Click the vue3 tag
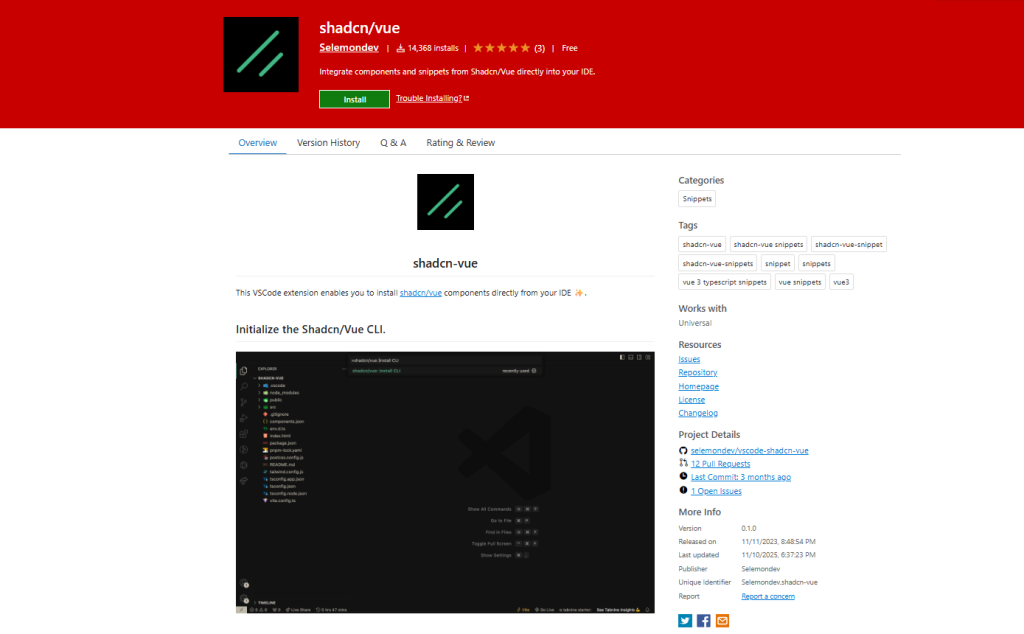 pyautogui.click(x=841, y=282)
